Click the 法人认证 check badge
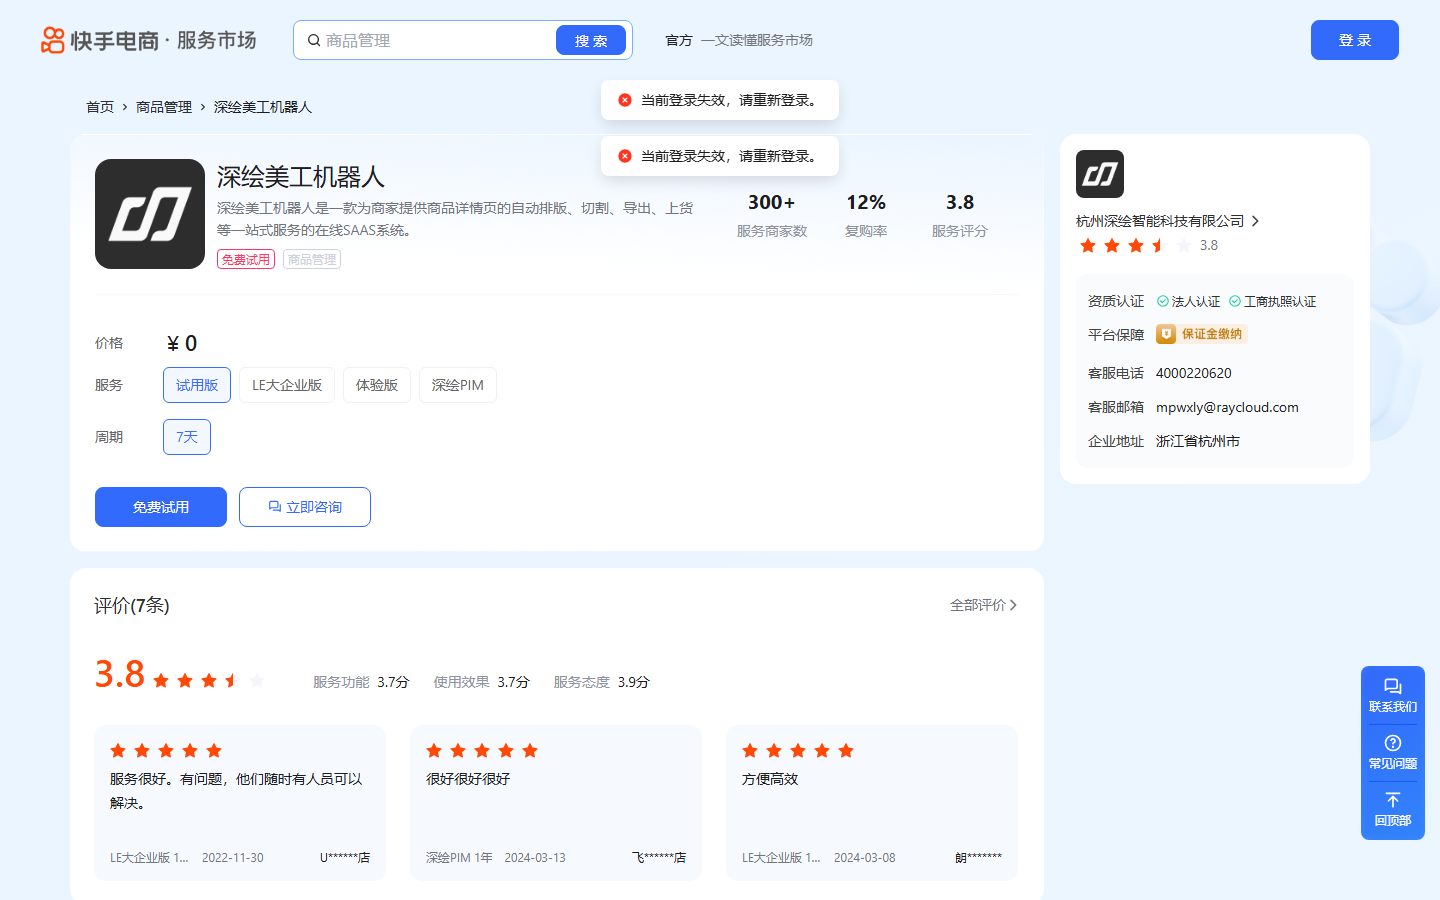 click(1188, 301)
